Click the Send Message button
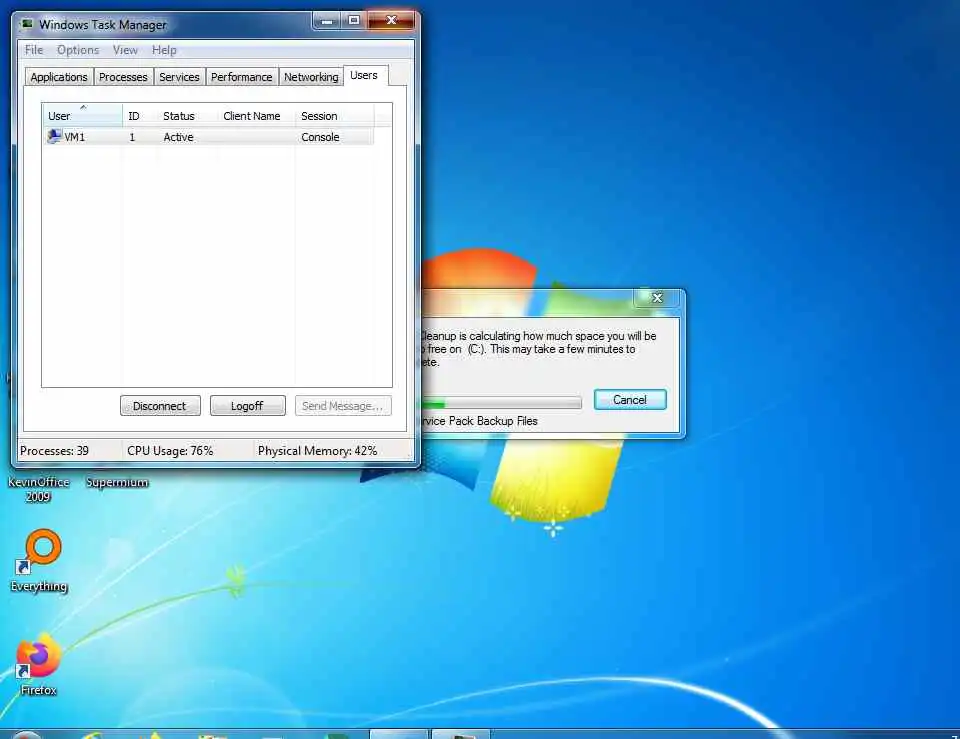This screenshot has width=960, height=739. pos(343,406)
